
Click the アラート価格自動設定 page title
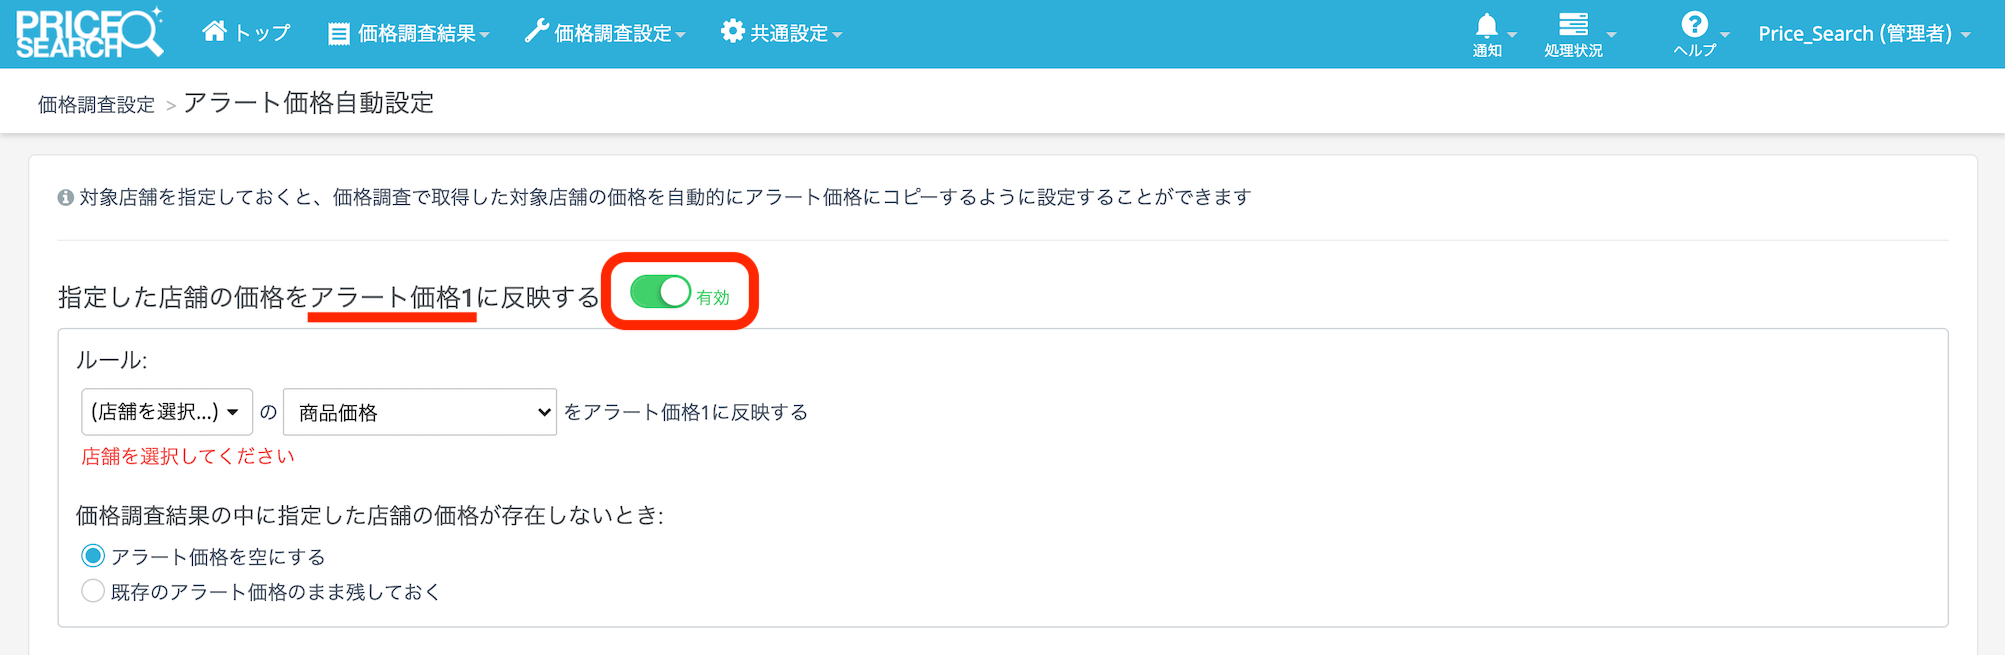click(x=308, y=102)
